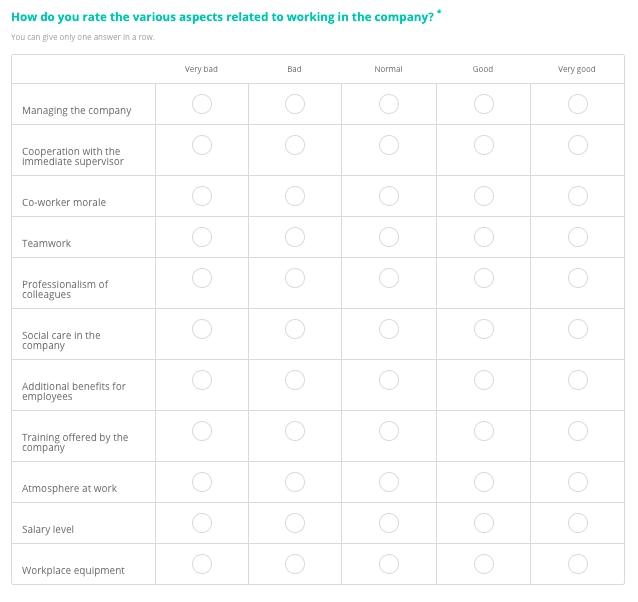638x602 pixels.
Task: Choose Good for Additional benefits for employees
Action: point(484,380)
